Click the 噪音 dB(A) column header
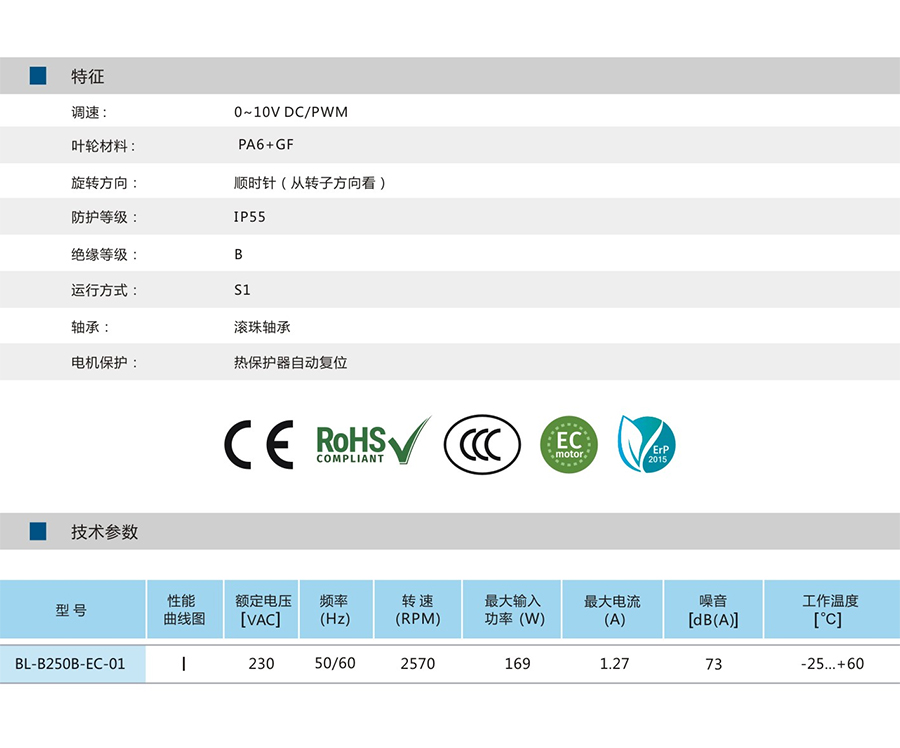 tap(713, 610)
